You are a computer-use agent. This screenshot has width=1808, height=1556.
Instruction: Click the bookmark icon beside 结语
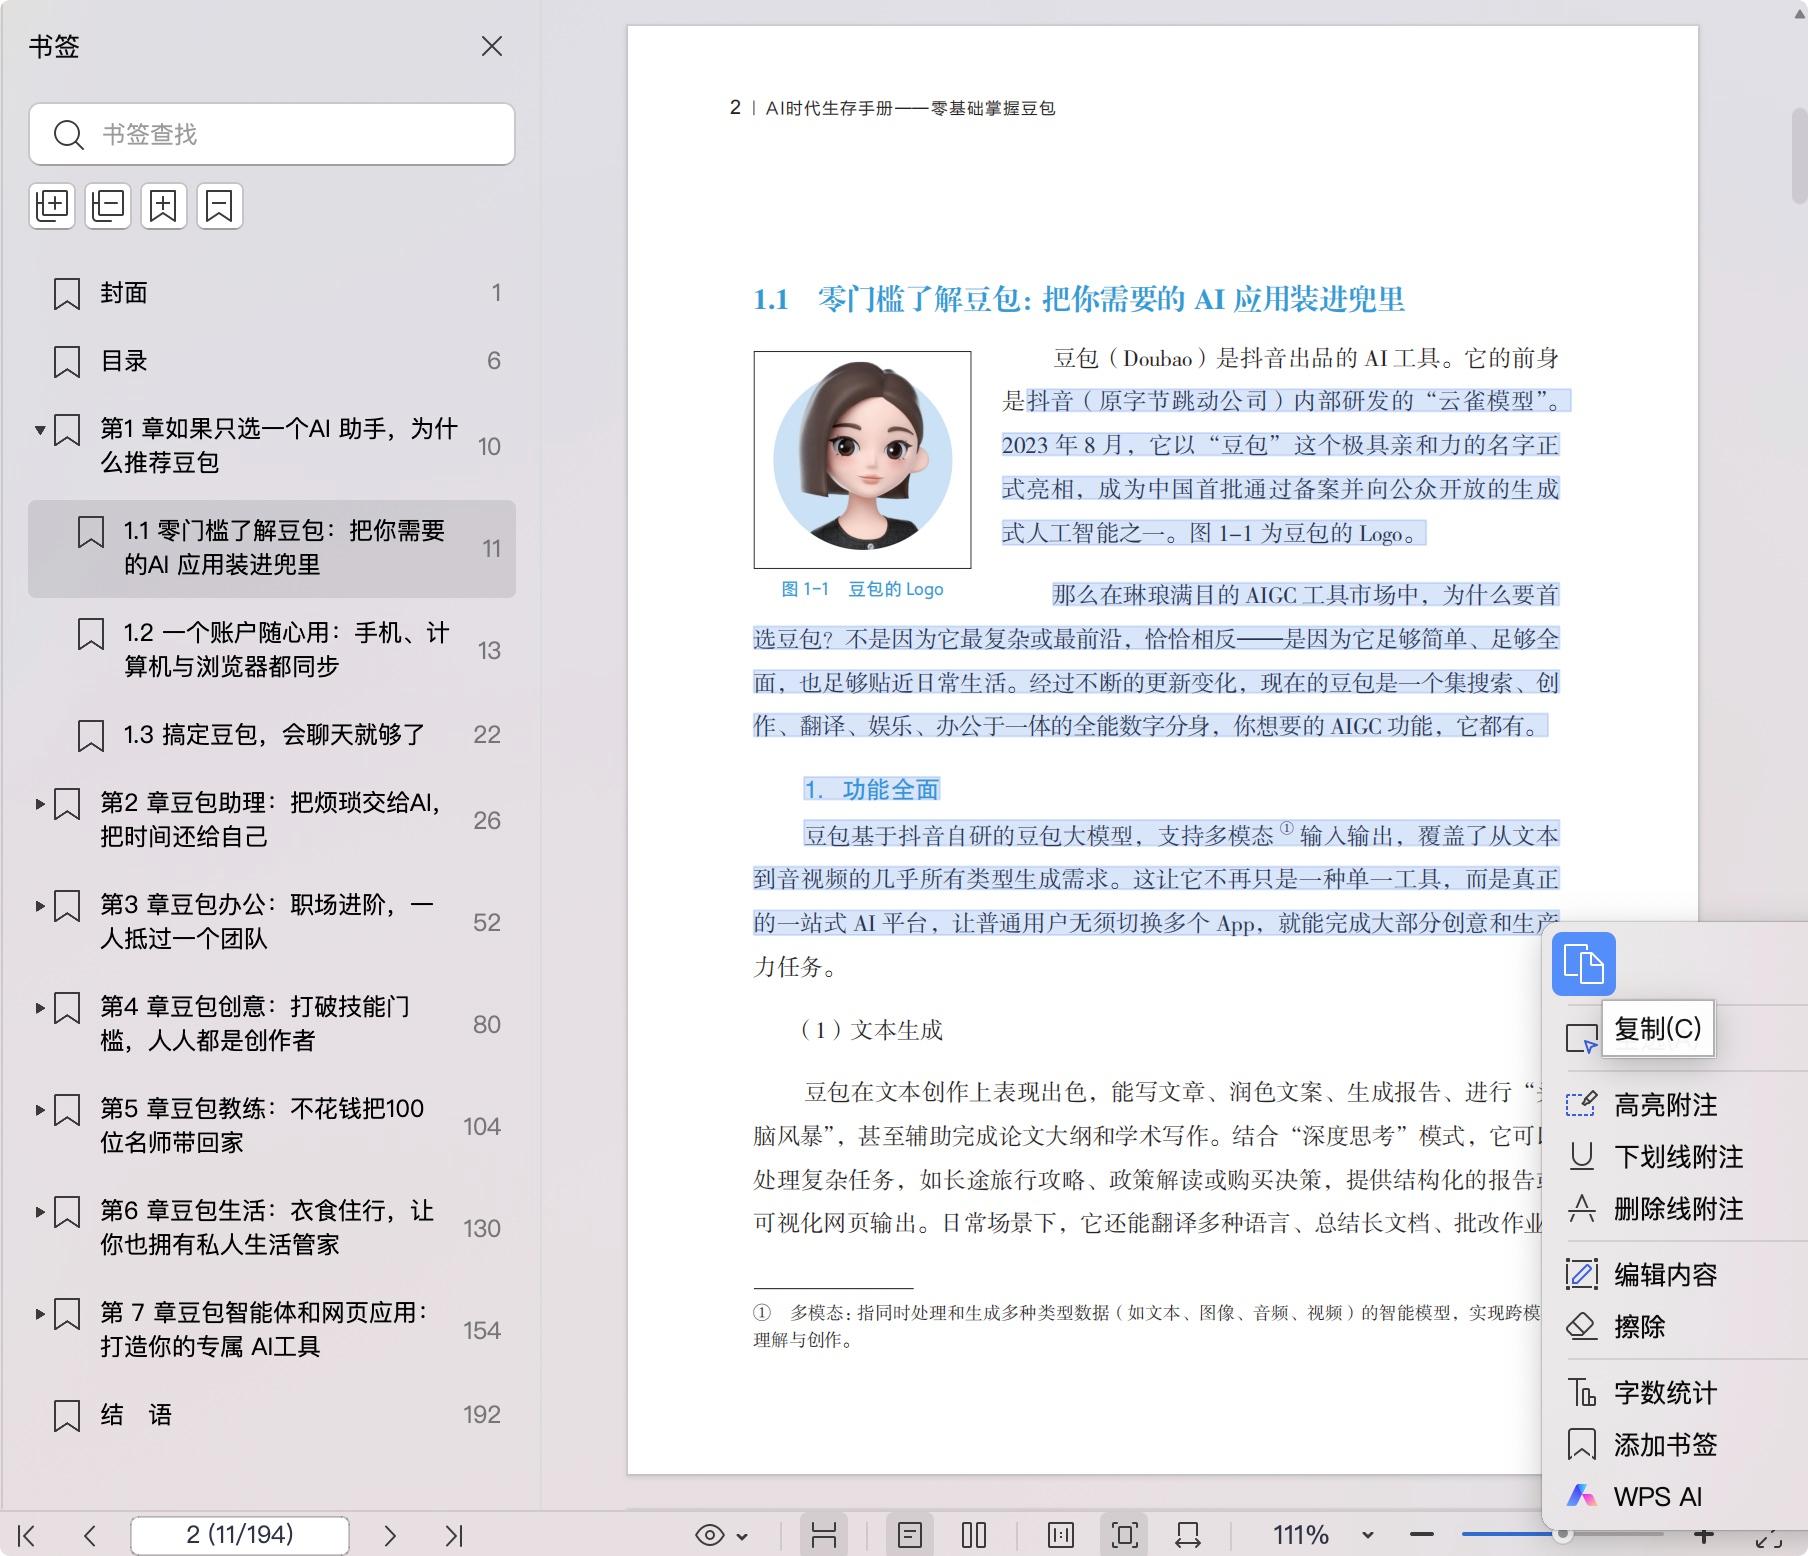point(67,1416)
